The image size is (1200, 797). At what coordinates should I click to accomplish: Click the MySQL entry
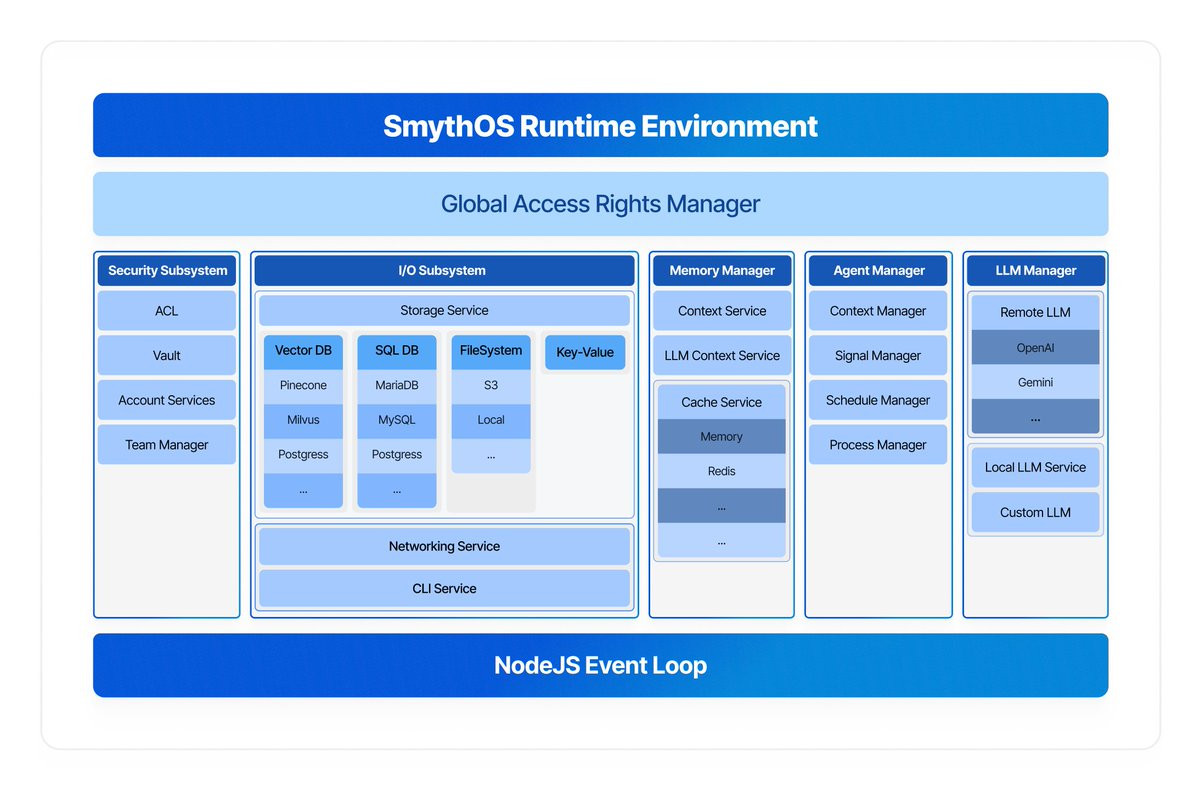(x=397, y=420)
